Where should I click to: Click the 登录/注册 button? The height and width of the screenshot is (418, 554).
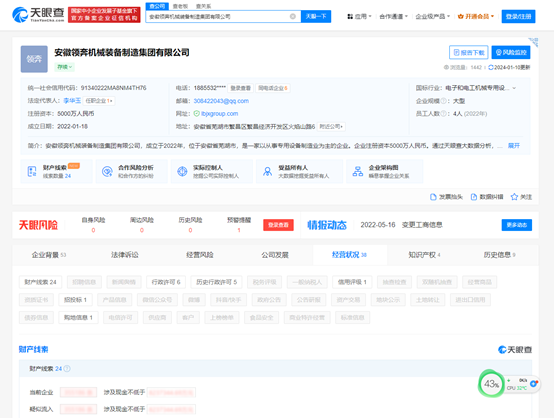[x=518, y=16]
